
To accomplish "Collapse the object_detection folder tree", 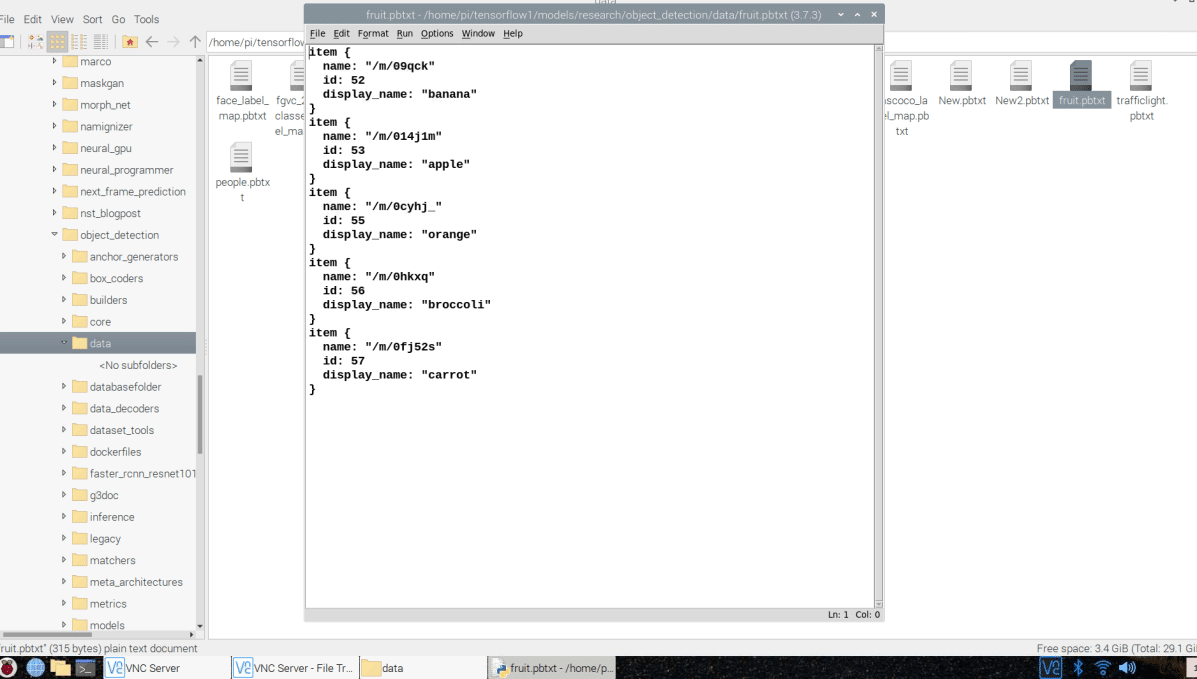I will pyautogui.click(x=55, y=235).
